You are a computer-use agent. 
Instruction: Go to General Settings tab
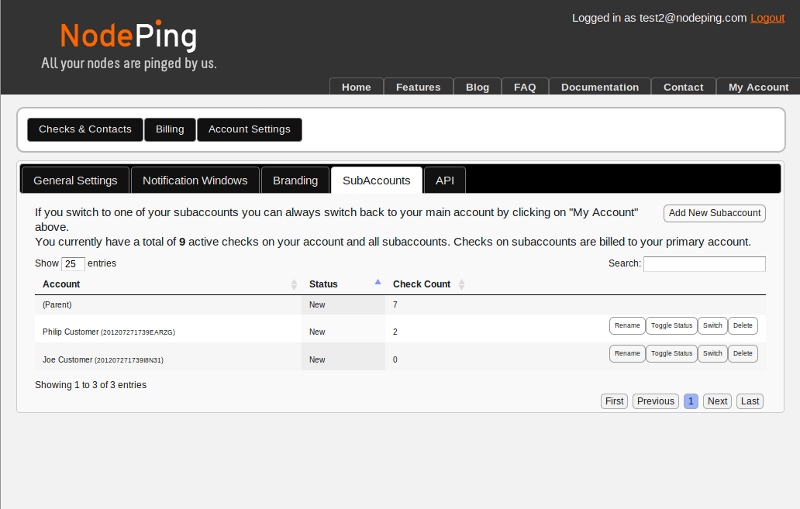[x=75, y=181]
